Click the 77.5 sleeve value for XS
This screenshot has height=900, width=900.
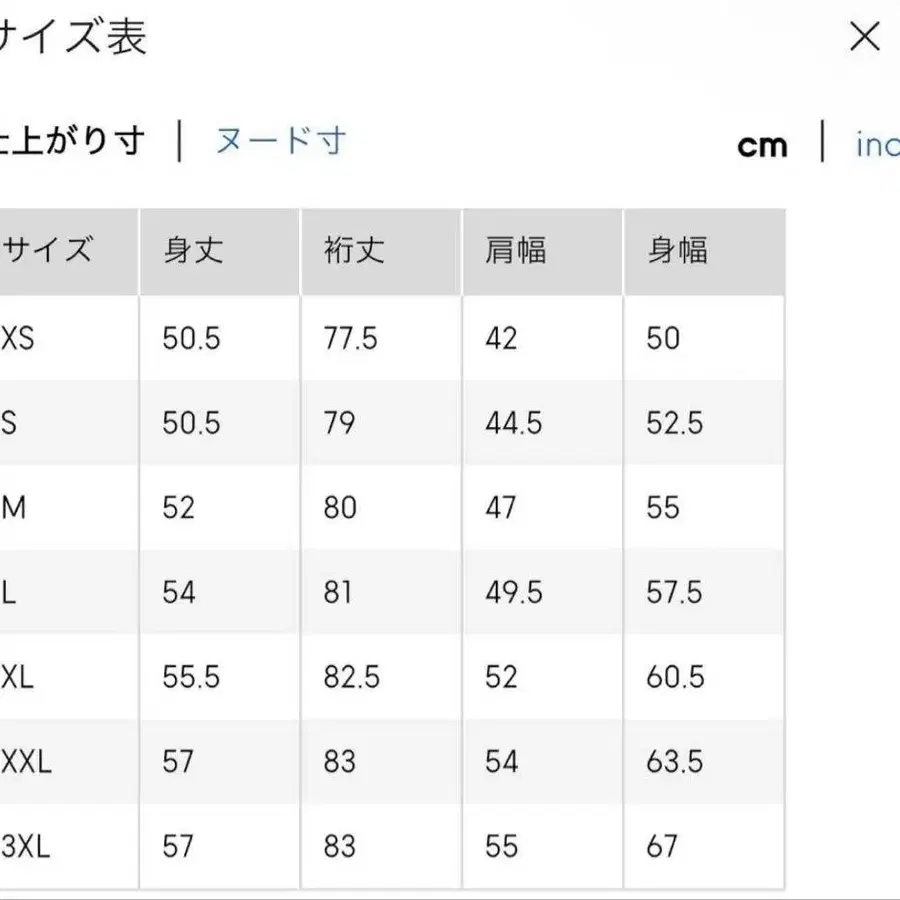pyautogui.click(x=350, y=338)
